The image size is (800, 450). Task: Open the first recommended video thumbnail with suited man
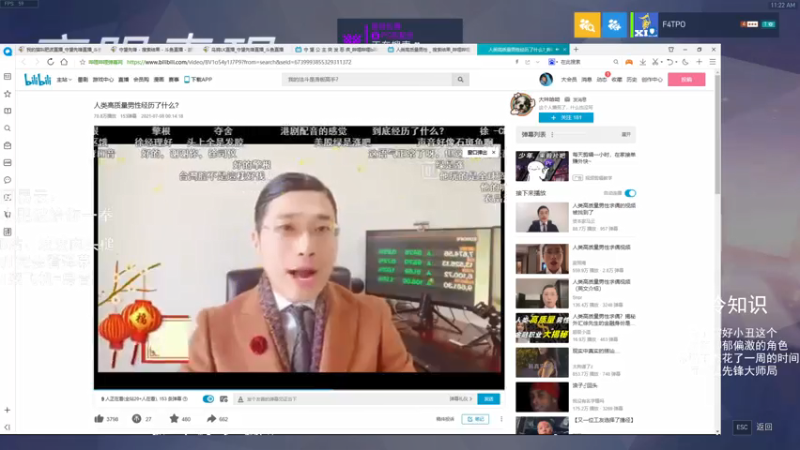[x=542, y=217]
